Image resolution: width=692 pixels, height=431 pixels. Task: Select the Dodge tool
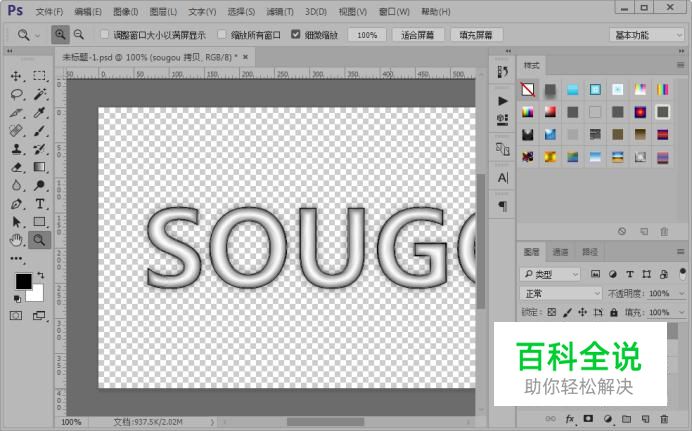coord(39,185)
